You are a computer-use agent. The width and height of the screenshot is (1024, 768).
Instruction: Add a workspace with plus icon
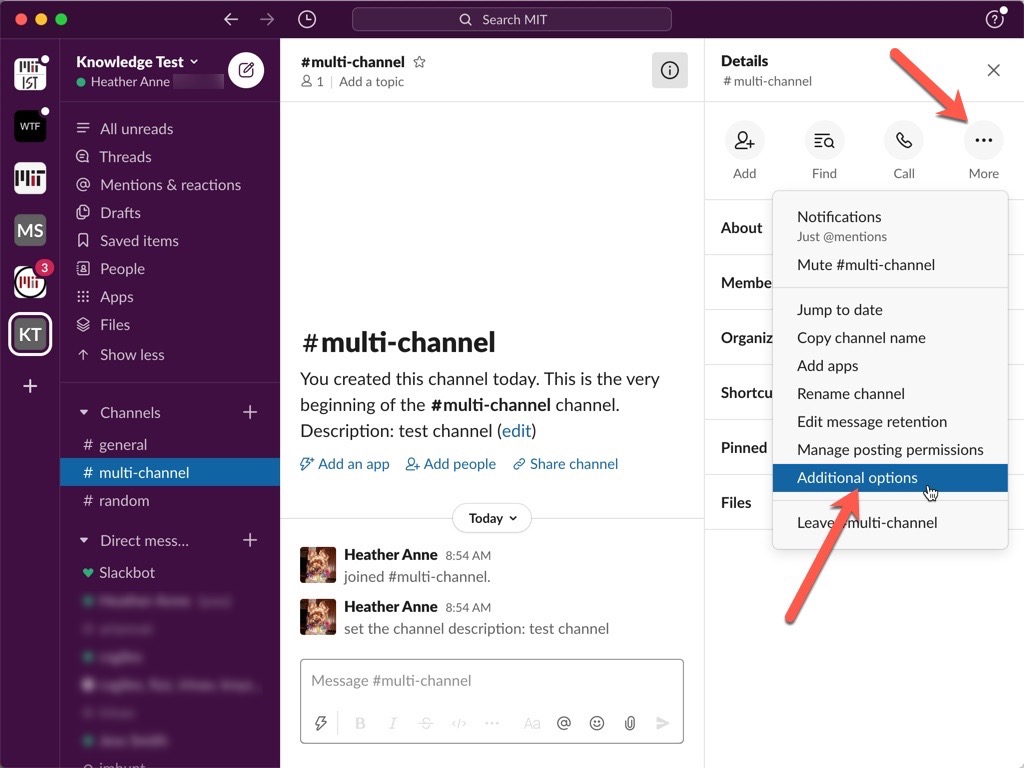30,386
